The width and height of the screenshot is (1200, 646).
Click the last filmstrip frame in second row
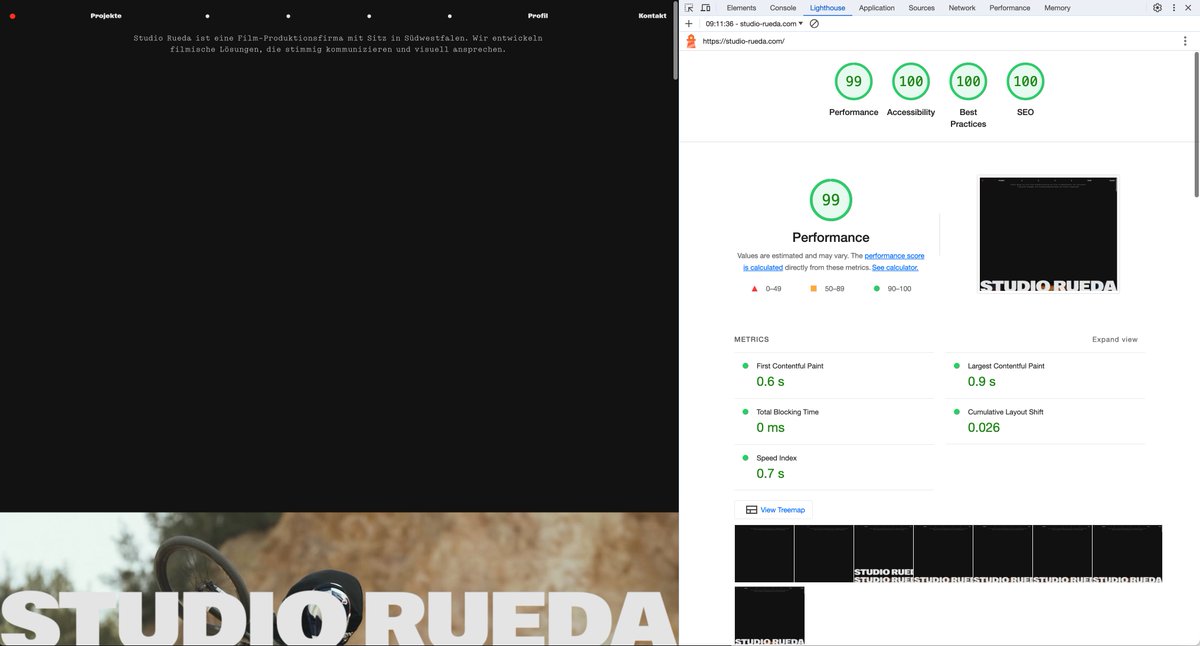click(x=769, y=616)
